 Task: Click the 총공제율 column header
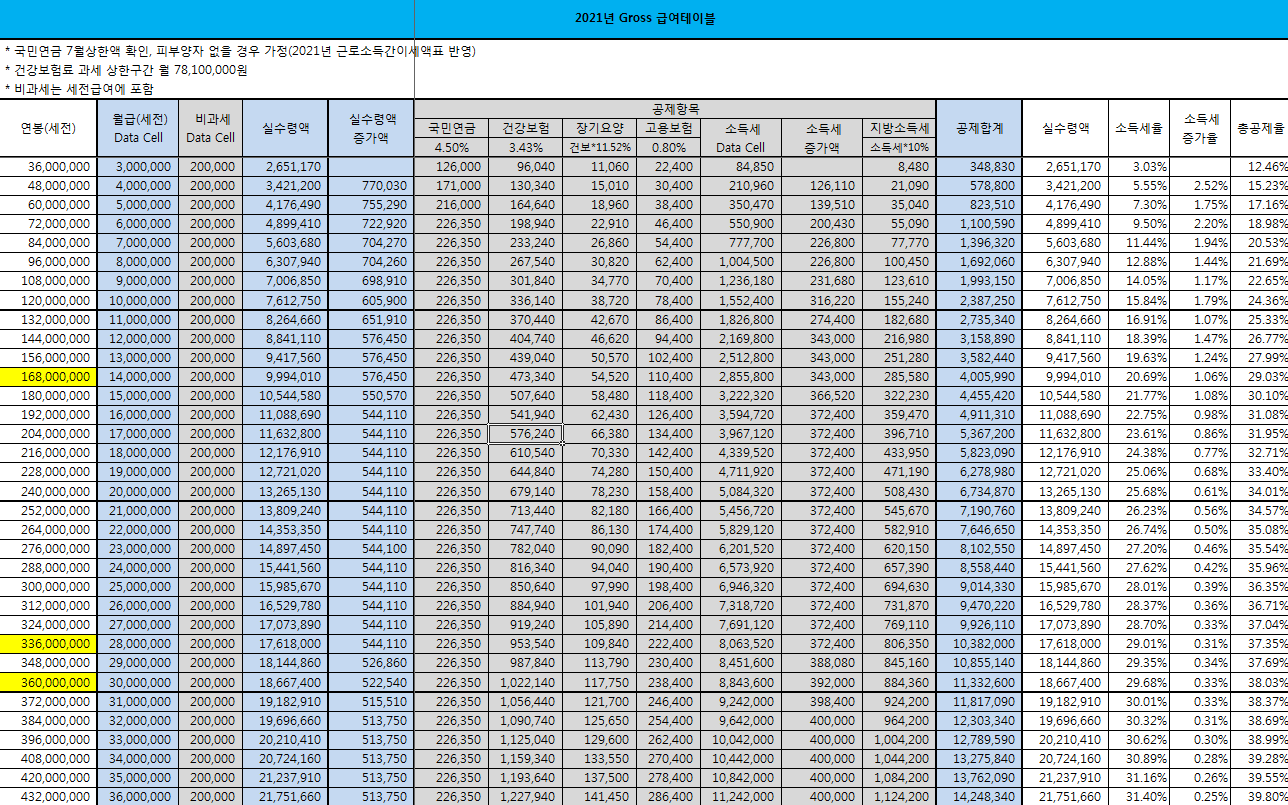(1260, 128)
